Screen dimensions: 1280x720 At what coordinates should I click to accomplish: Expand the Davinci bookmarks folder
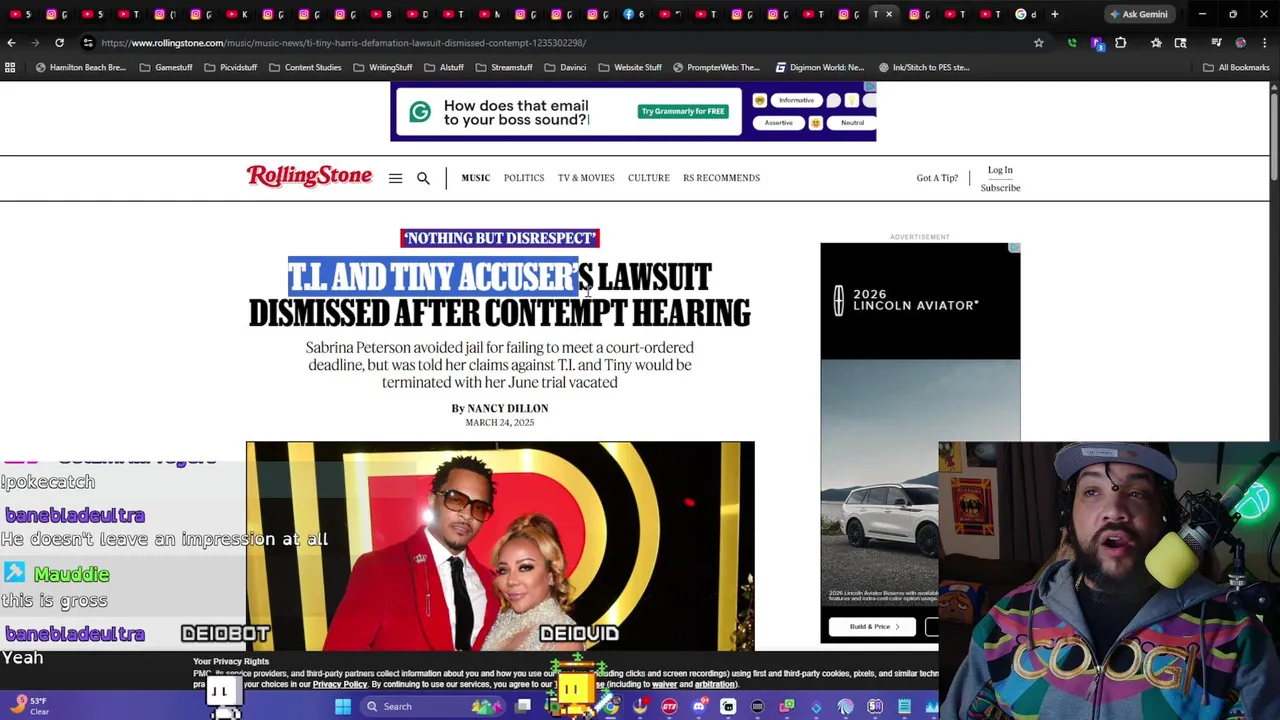[x=565, y=67]
